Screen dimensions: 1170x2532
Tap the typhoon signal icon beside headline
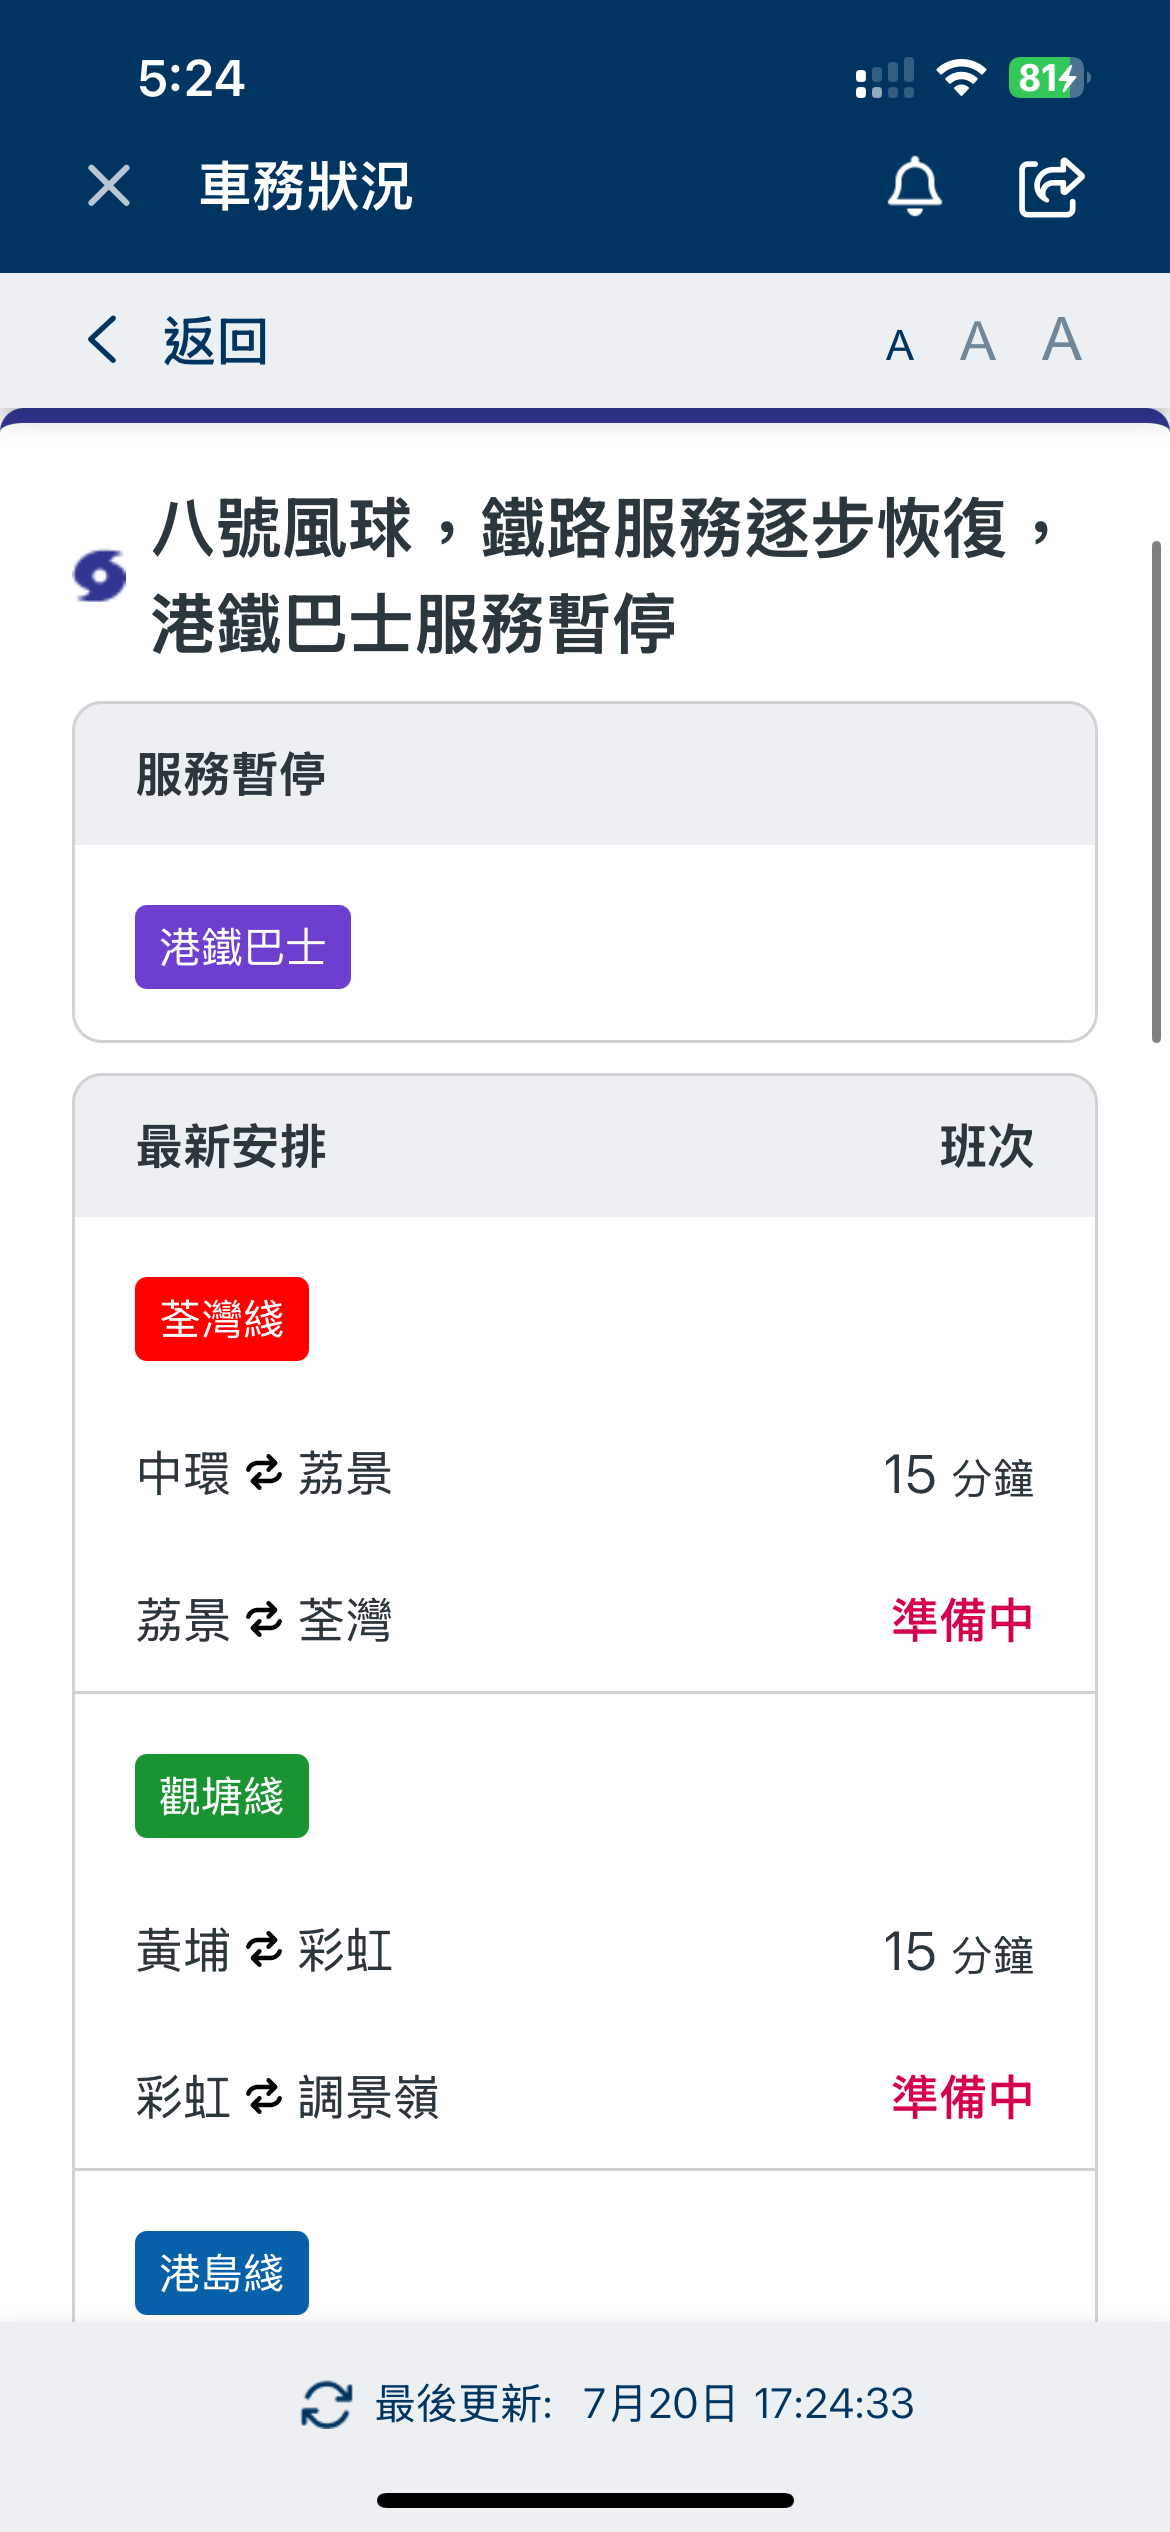point(100,576)
